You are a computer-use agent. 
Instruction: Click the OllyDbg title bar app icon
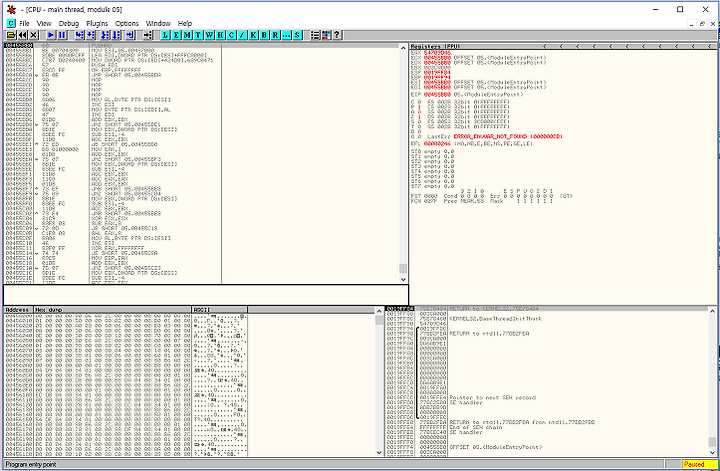pos(11,9)
